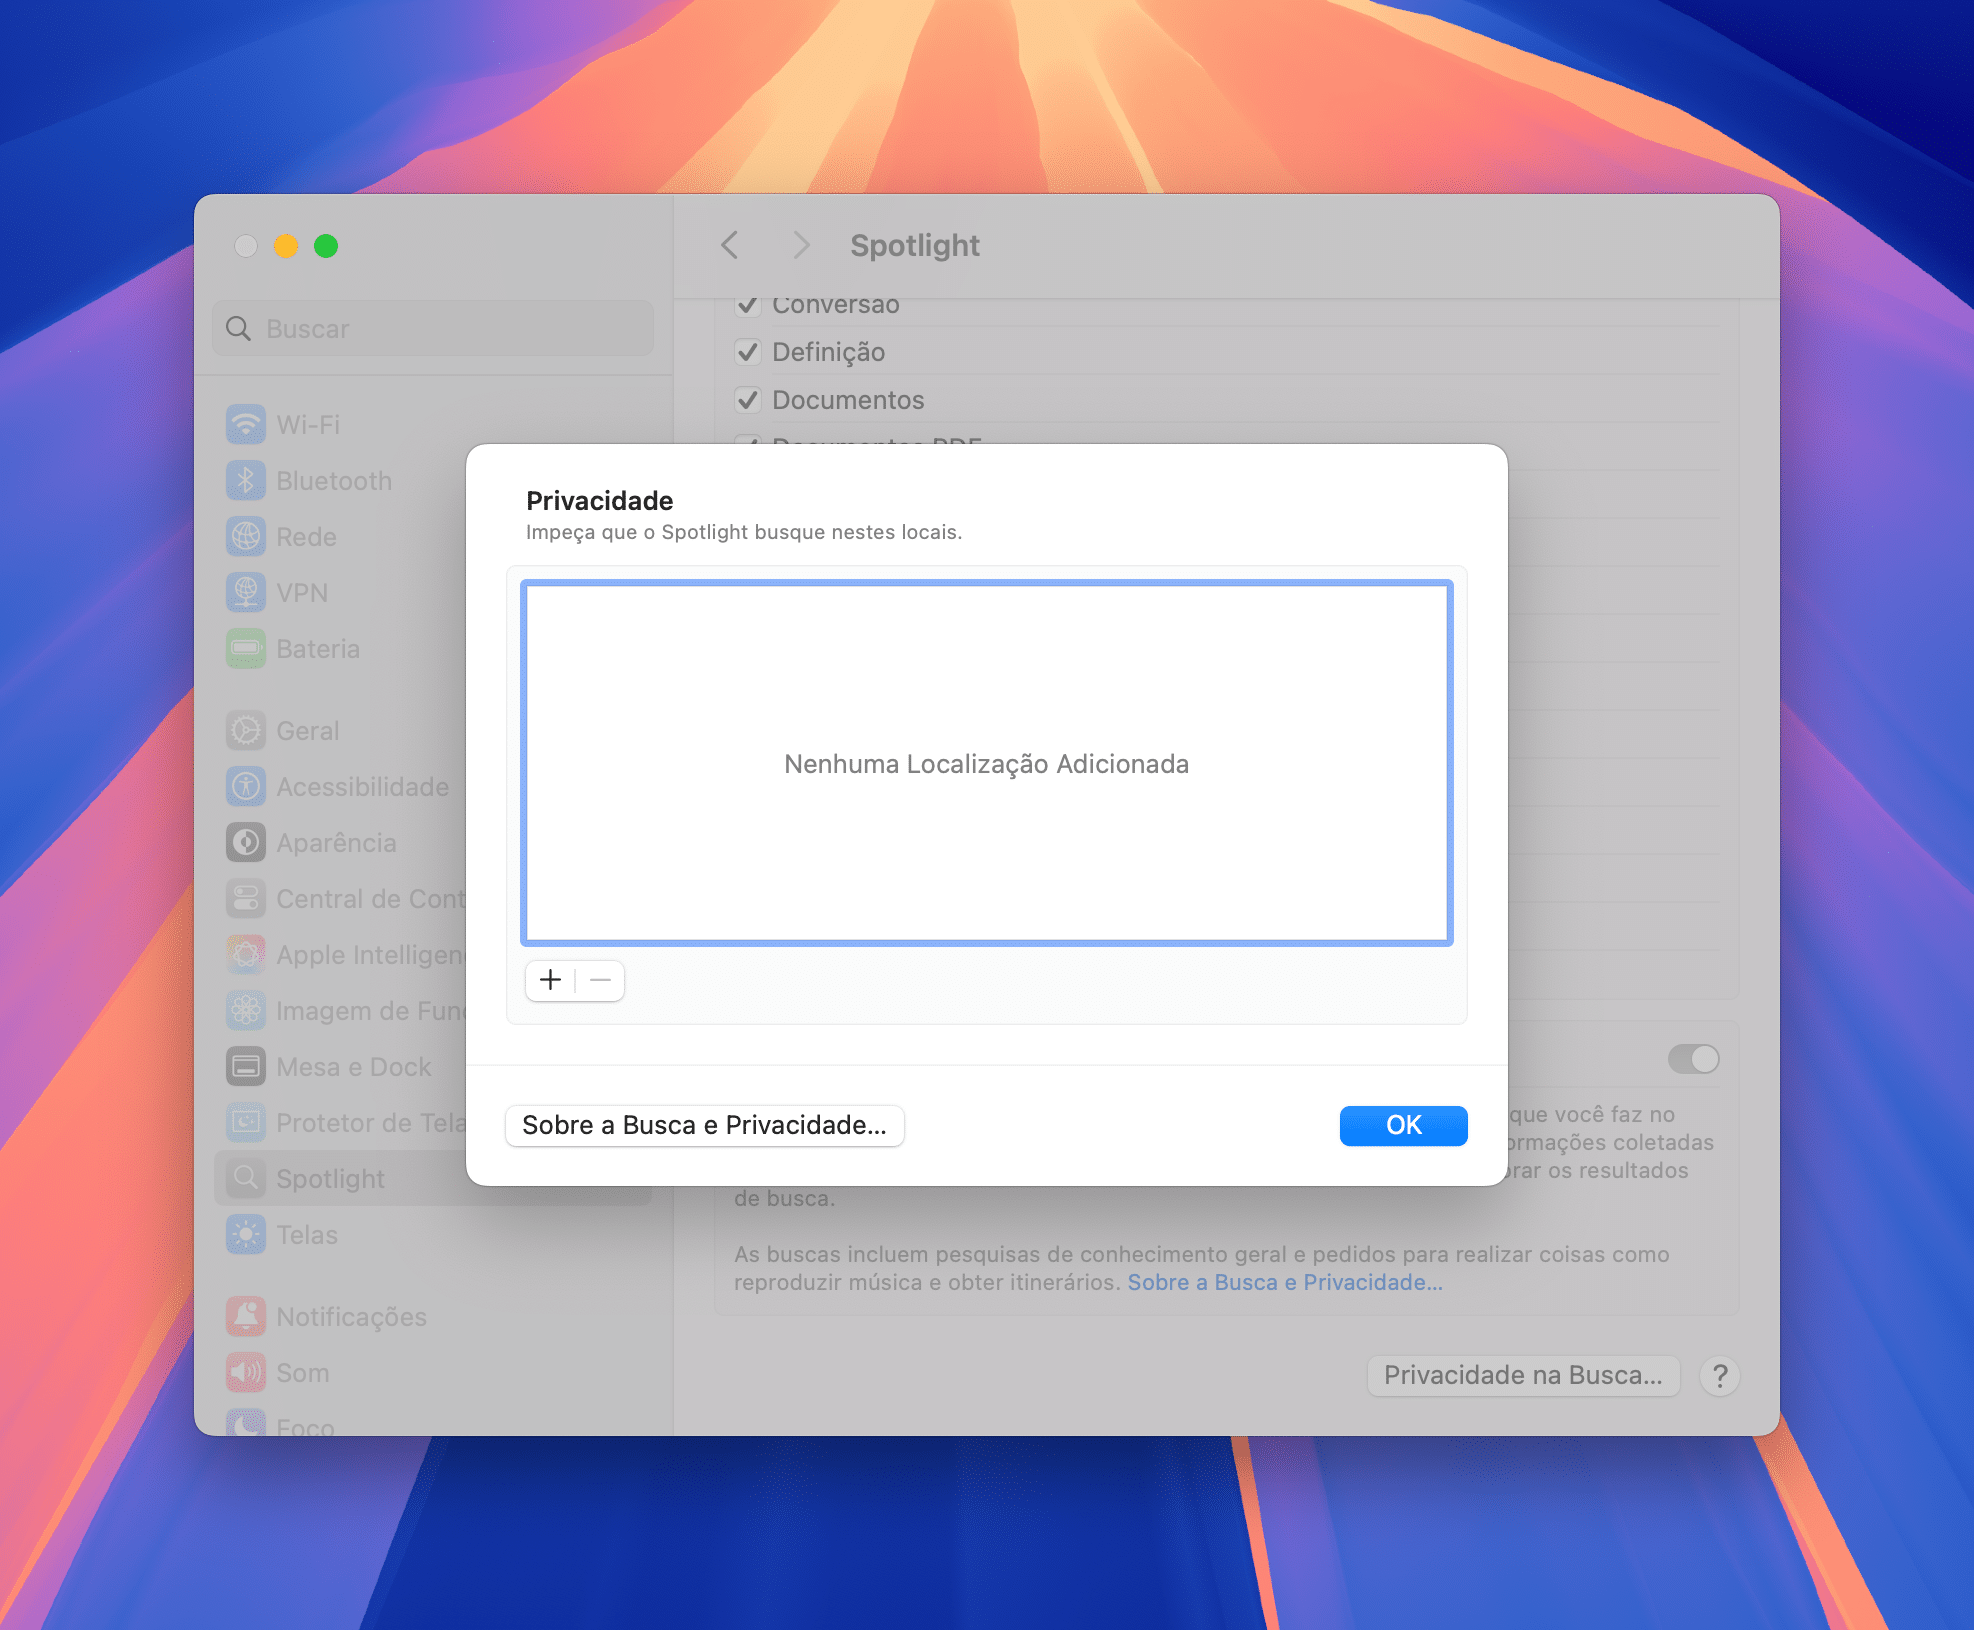
Task: Click the empty privacy locations list
Action: coord(986,763)
